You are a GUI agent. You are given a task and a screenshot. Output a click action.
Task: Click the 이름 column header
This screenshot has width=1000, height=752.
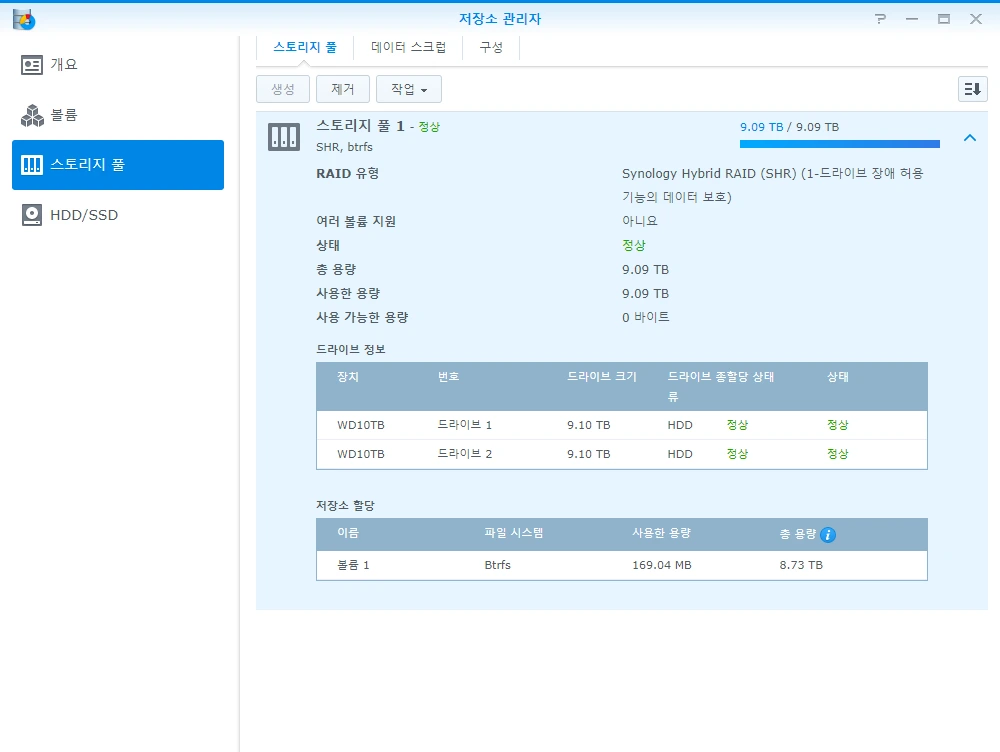(x=348, y=533)
